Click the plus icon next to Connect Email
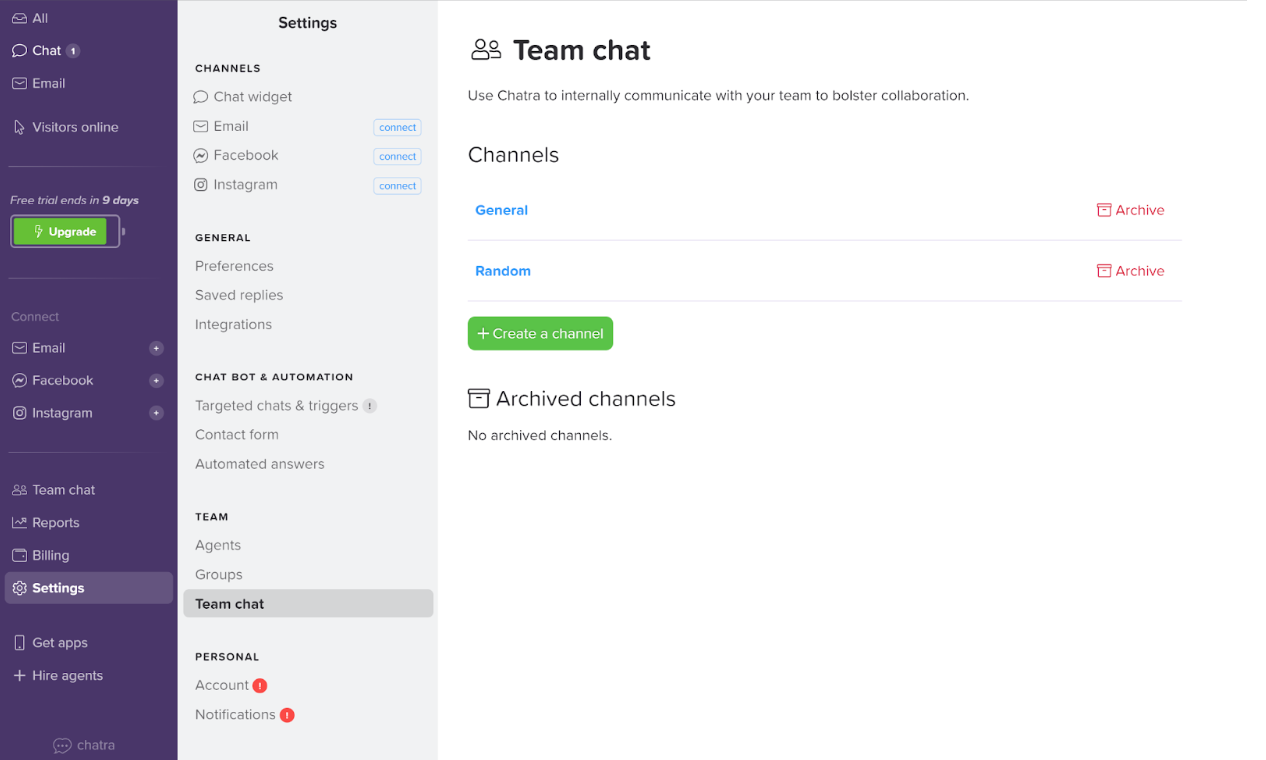 (x=156, y=348)
